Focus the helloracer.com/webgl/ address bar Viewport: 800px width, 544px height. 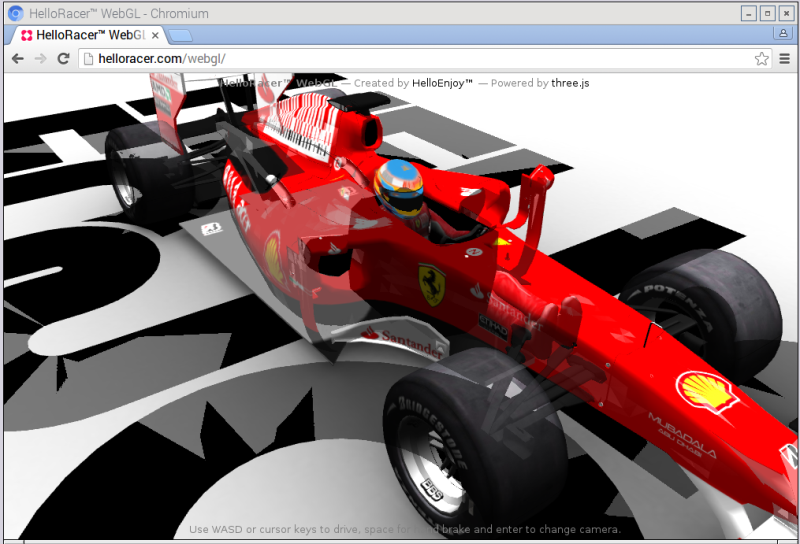click(x=424, y=59)
